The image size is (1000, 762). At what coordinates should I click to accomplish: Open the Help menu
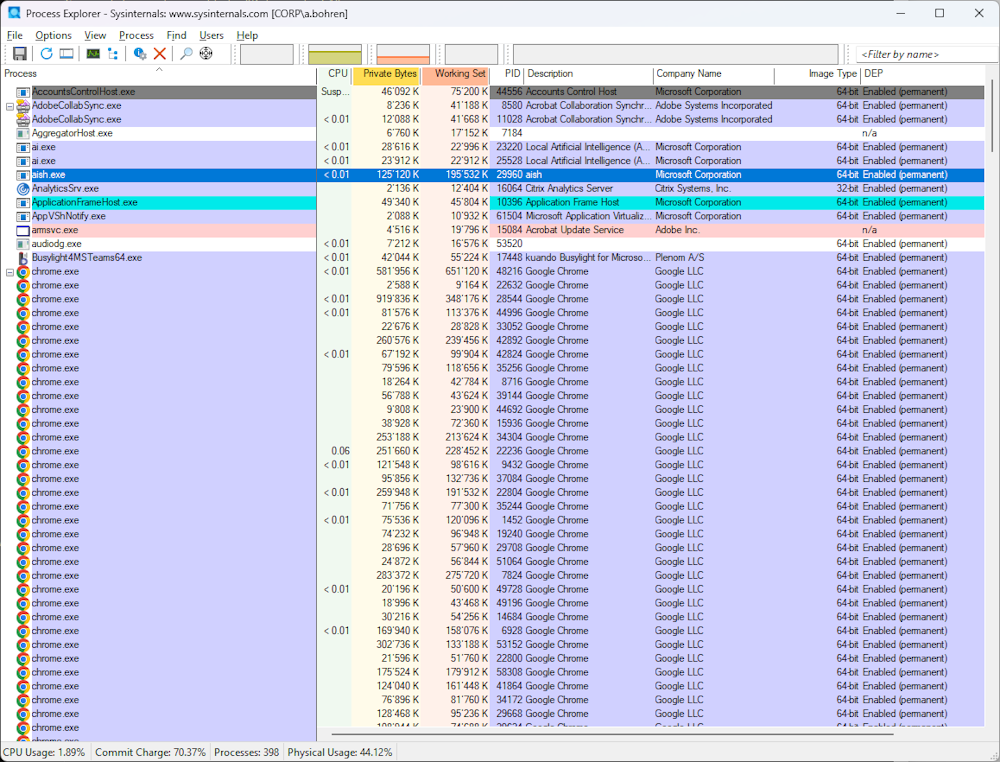coord(247,36)
